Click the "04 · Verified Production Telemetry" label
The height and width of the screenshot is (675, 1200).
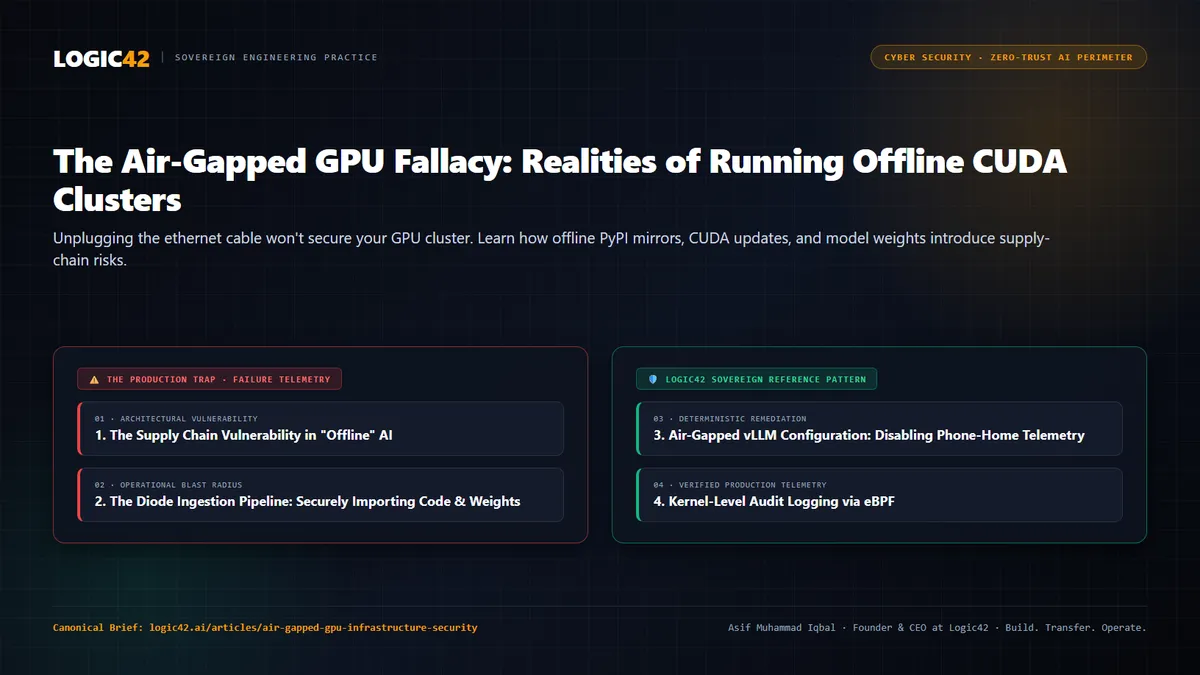pyautogui.click(x=740, y=484)
